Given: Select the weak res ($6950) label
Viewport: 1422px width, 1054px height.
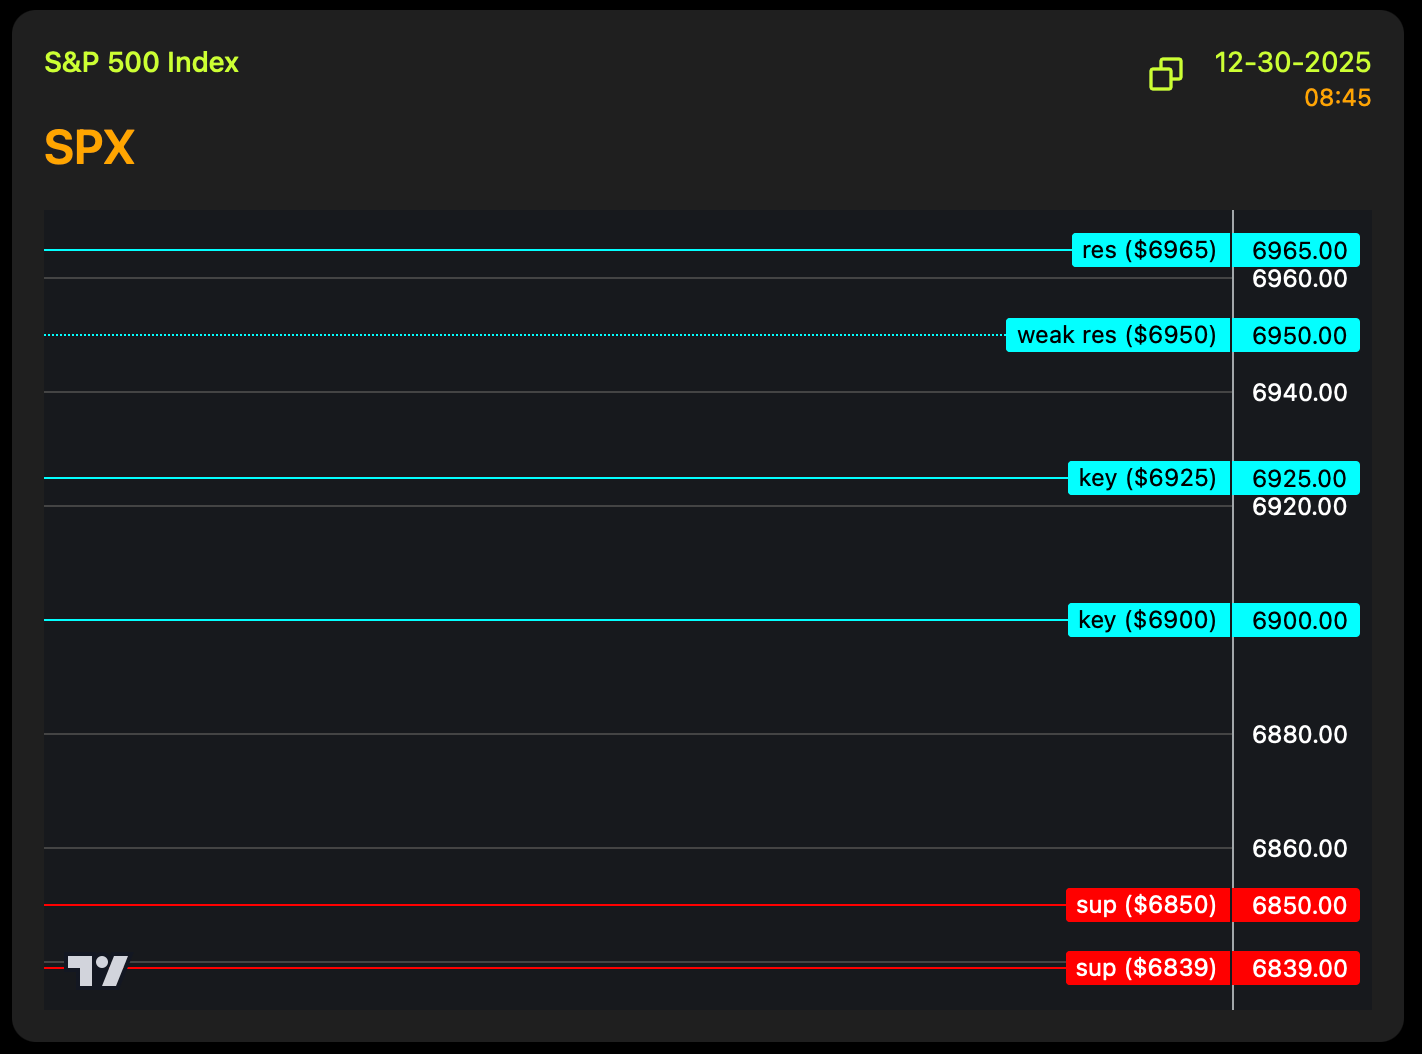Looking at the screenshot, I should coord(1117,335).
